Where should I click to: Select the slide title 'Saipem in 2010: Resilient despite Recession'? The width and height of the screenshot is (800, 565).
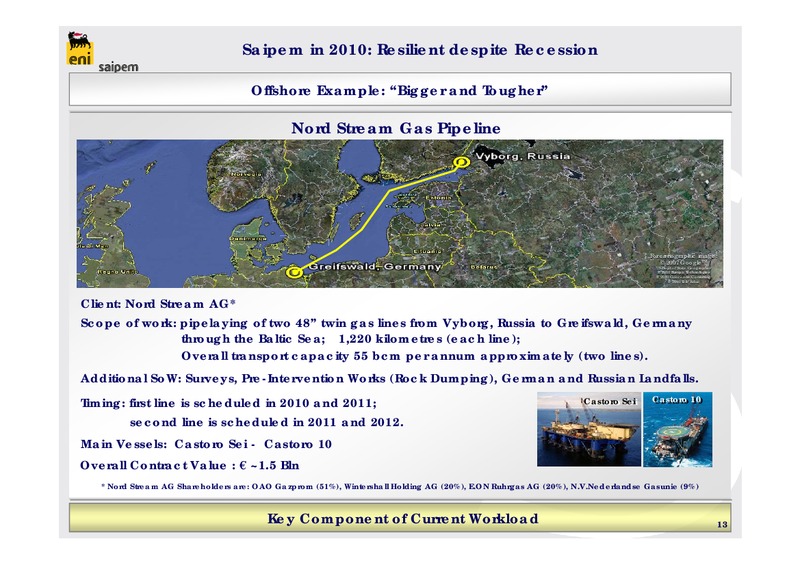tap(419, 50)
